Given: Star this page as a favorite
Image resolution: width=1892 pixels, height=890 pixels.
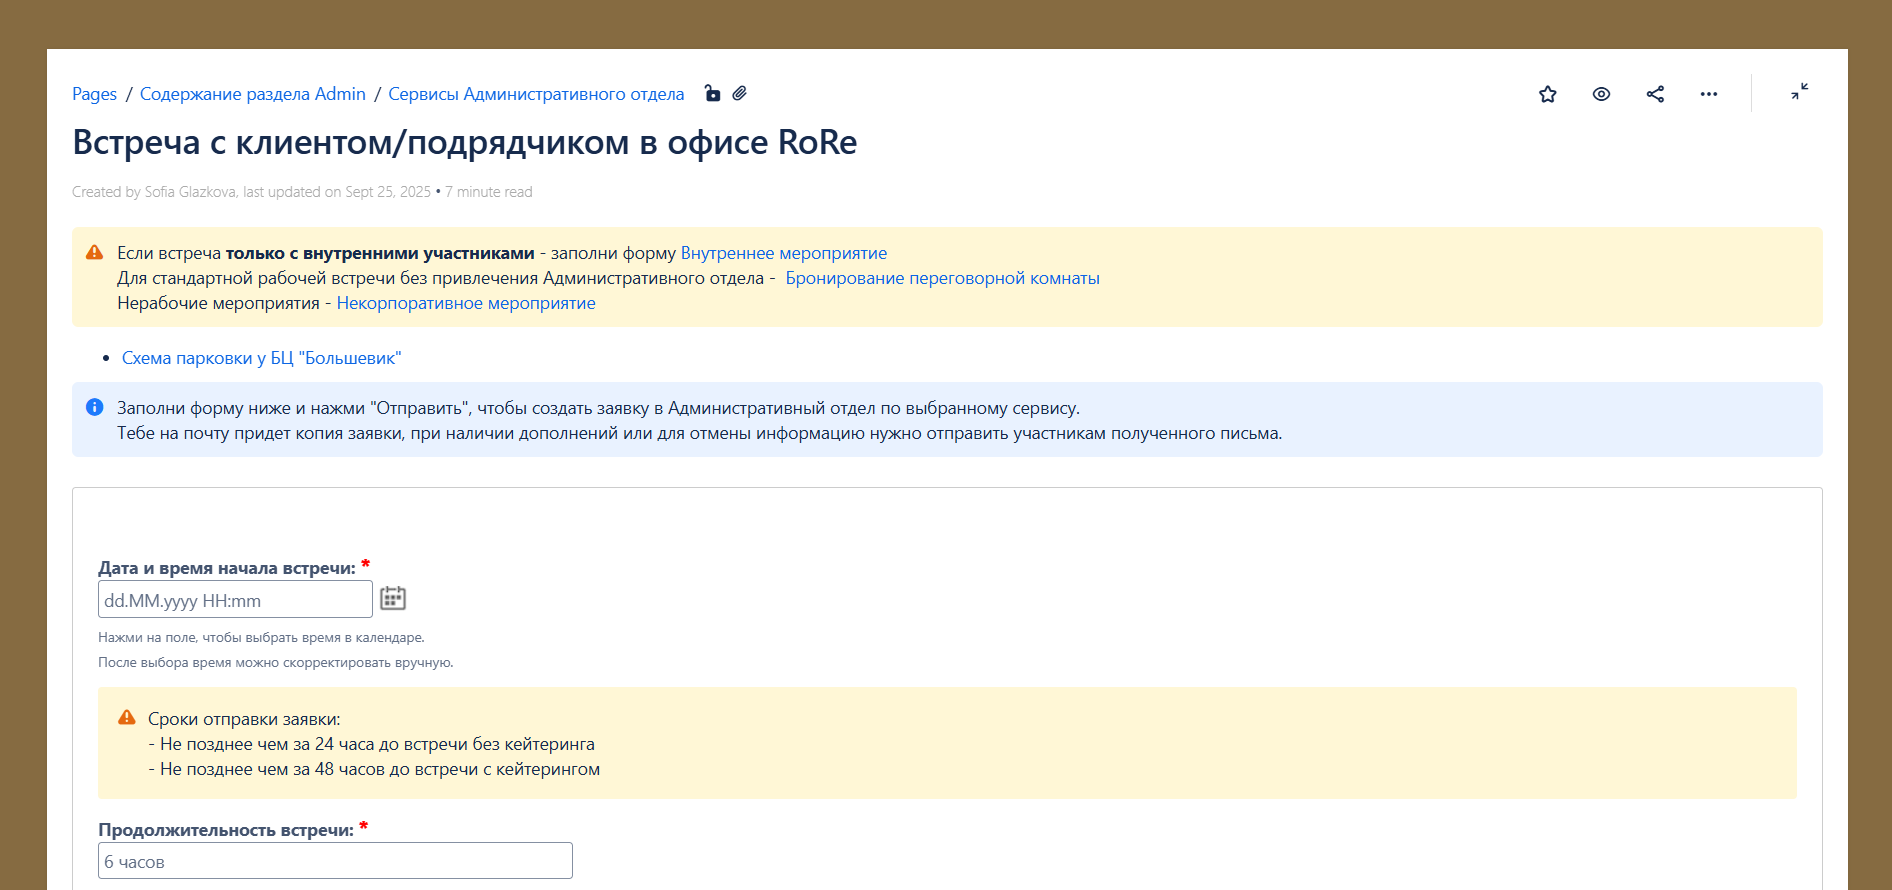Looking at the screenshot, I should click(1547, 94).
